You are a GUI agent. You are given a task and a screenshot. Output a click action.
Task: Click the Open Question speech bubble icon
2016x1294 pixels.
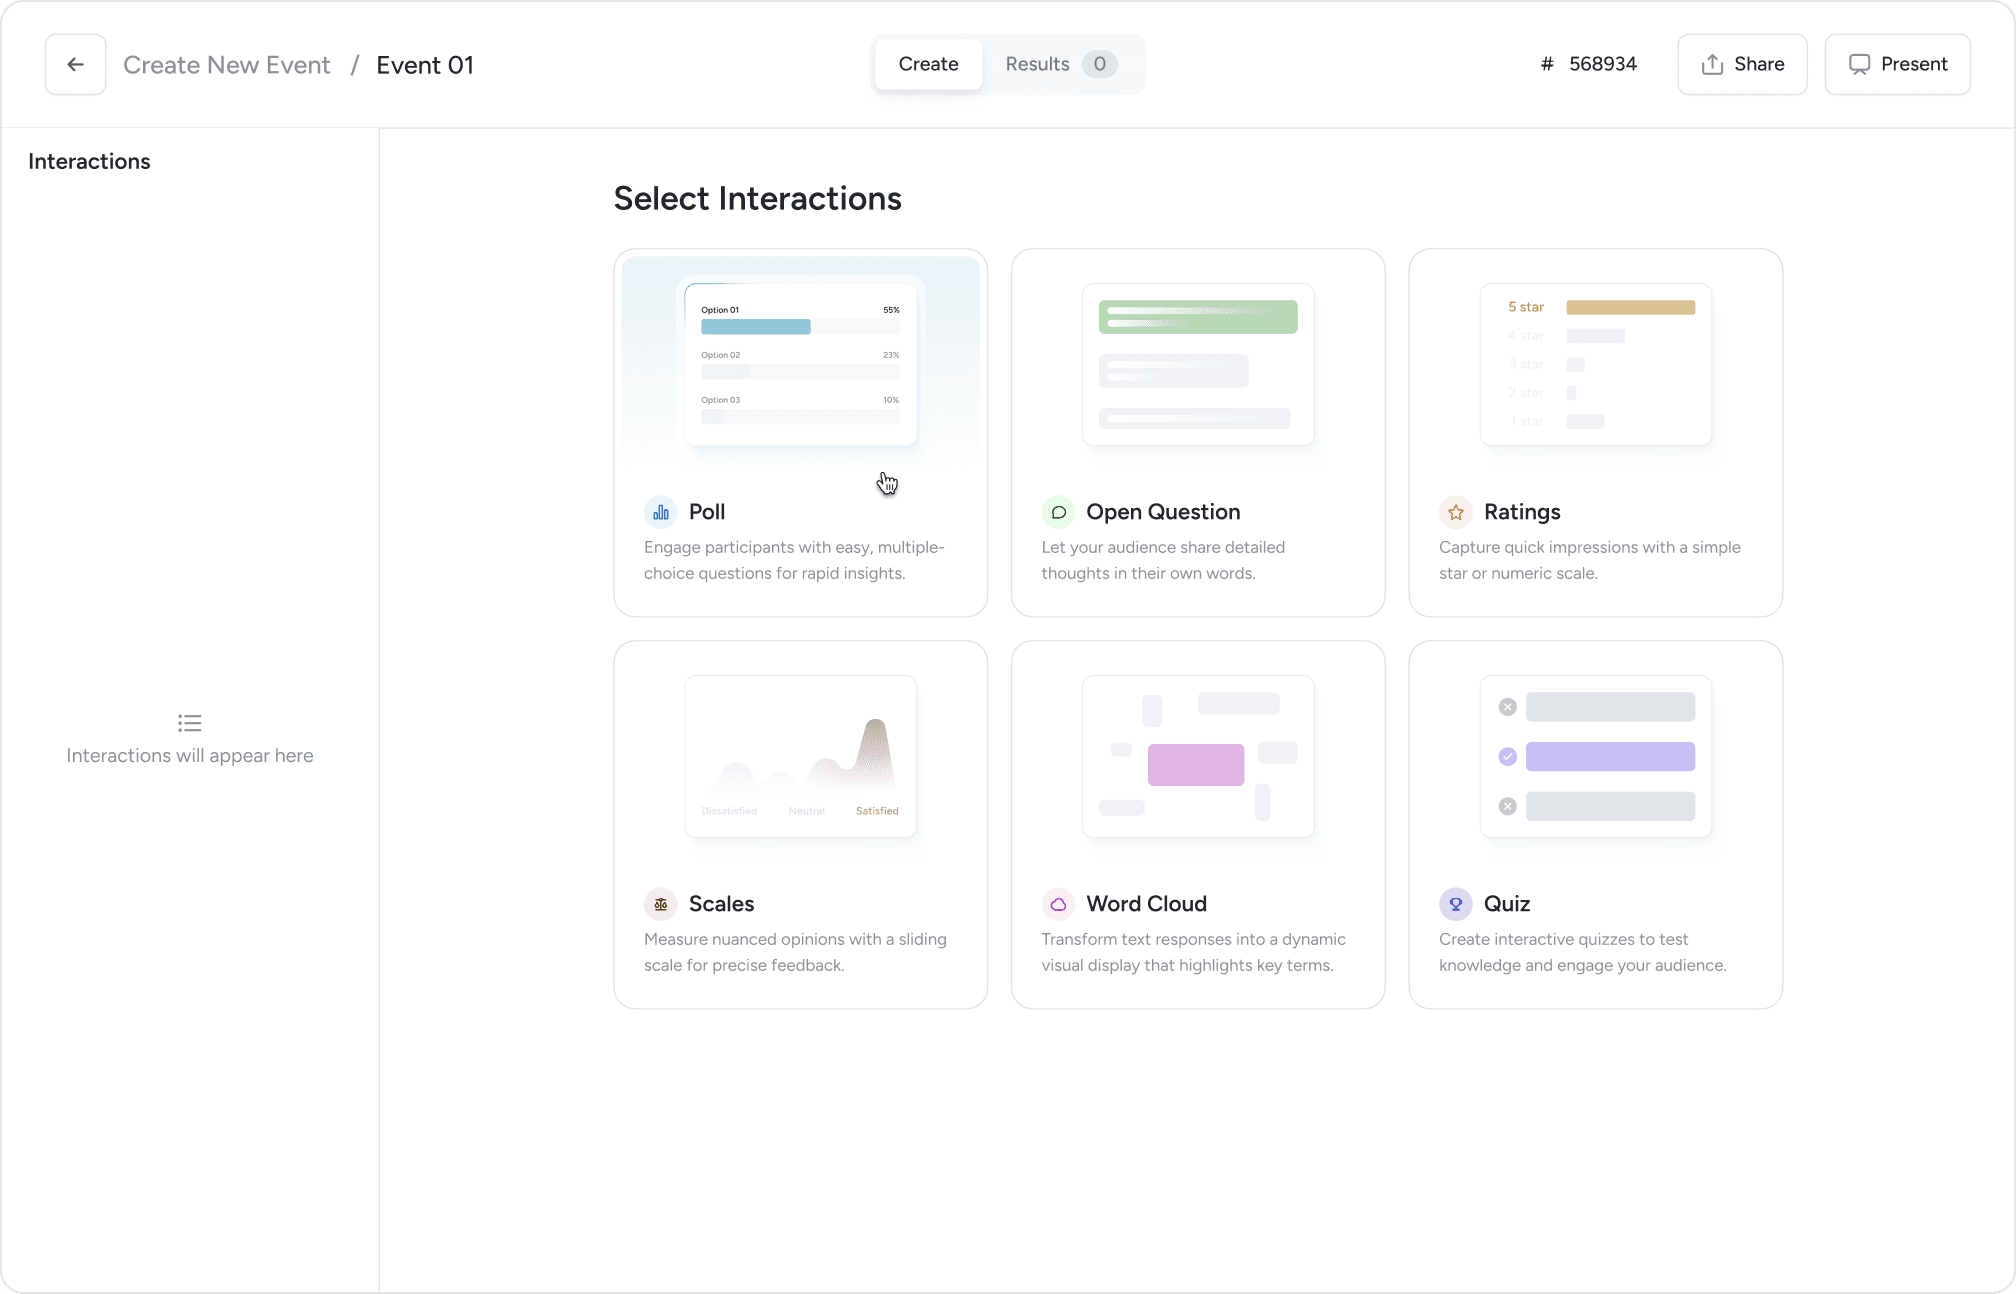1058,512
